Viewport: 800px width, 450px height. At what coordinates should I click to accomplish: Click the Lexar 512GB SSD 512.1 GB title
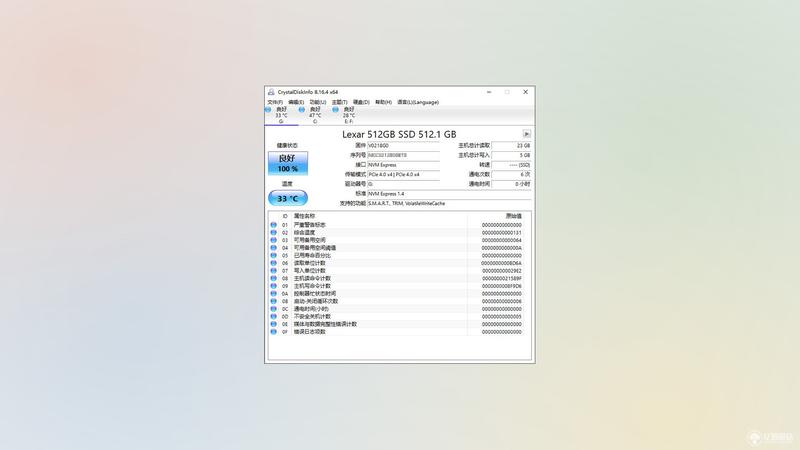pyautogui.click(x=399, y=134)
